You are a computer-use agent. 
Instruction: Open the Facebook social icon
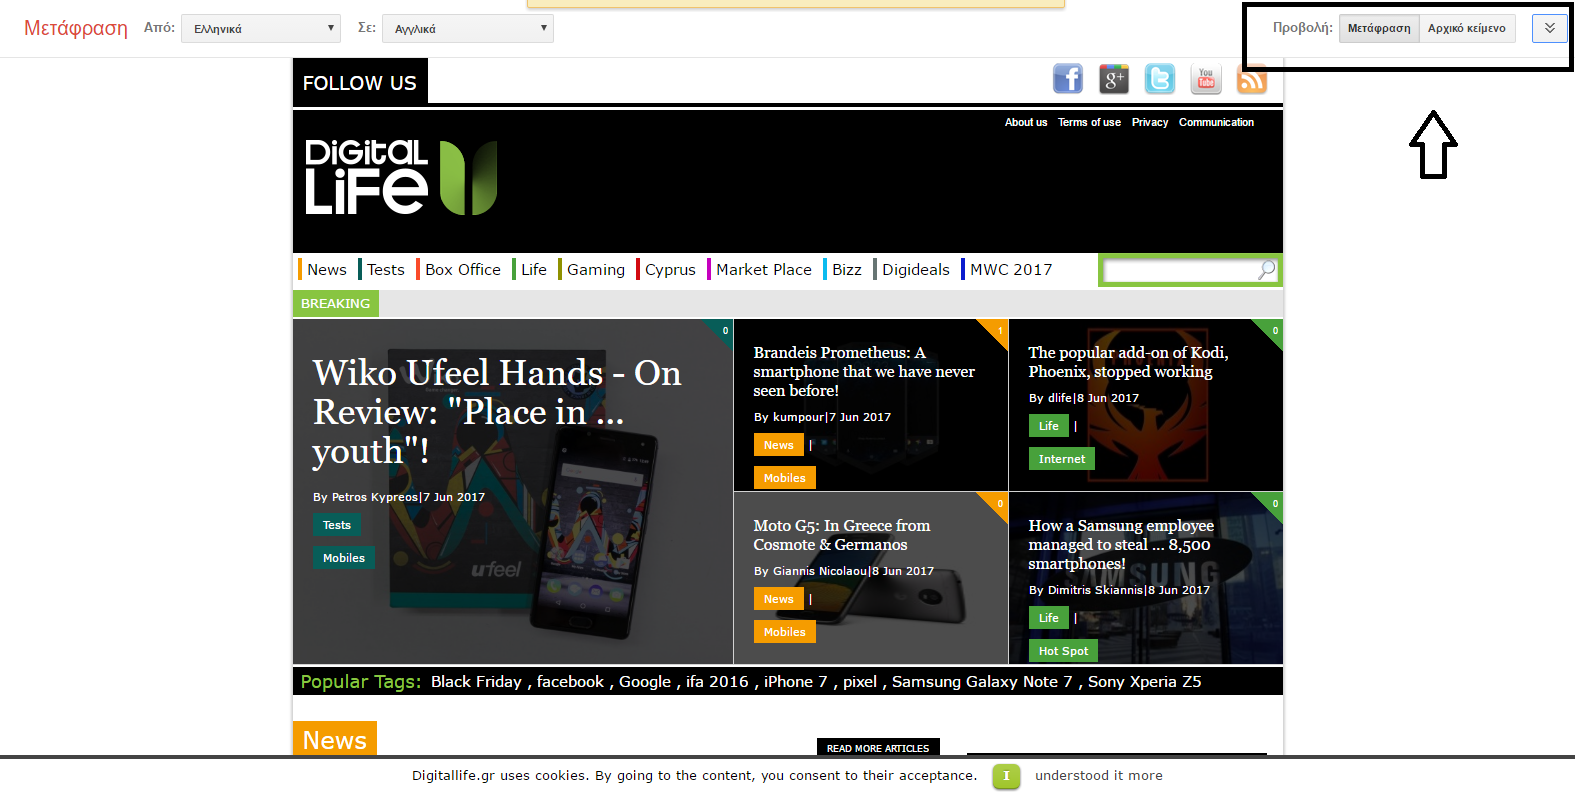1068,79
